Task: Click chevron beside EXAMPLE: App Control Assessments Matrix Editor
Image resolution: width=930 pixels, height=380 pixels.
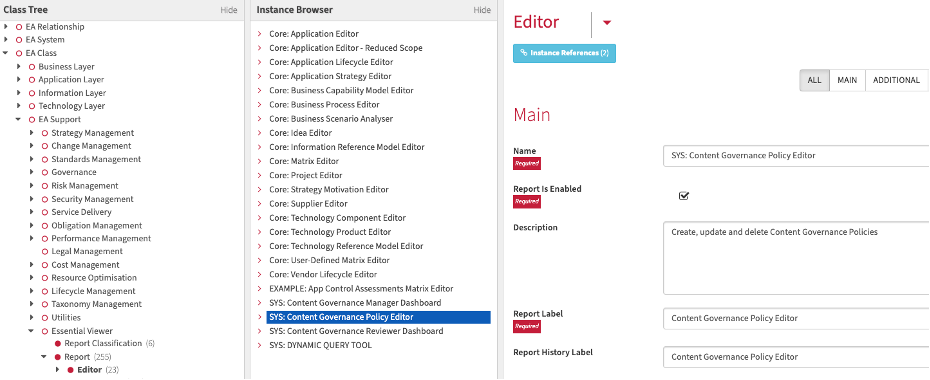Action: (260, 289)
